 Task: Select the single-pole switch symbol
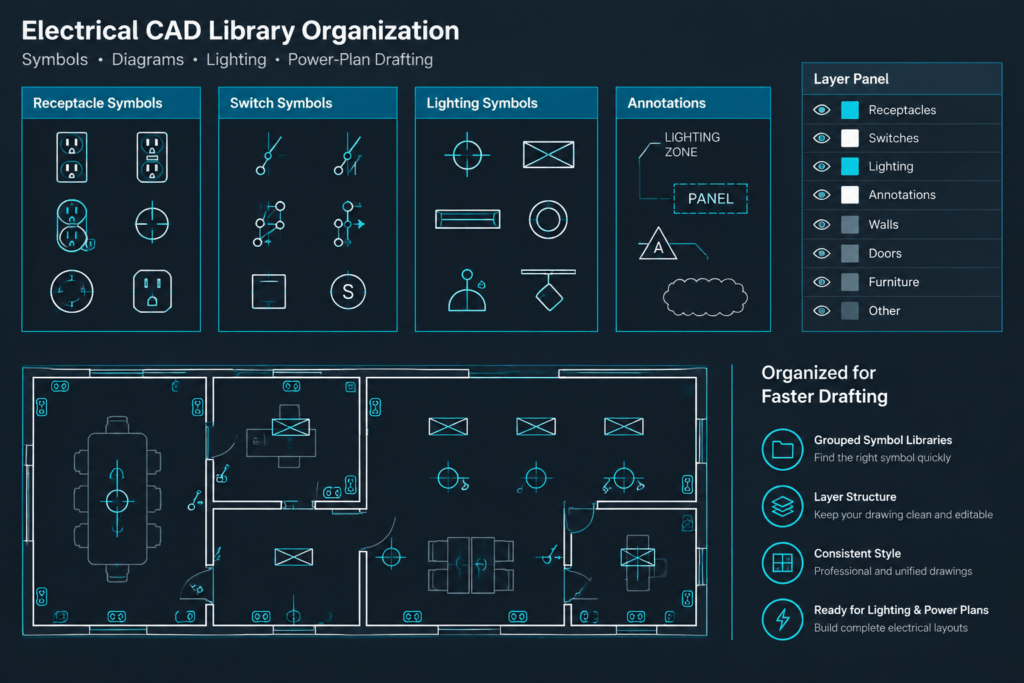click(x=268, y=155)
